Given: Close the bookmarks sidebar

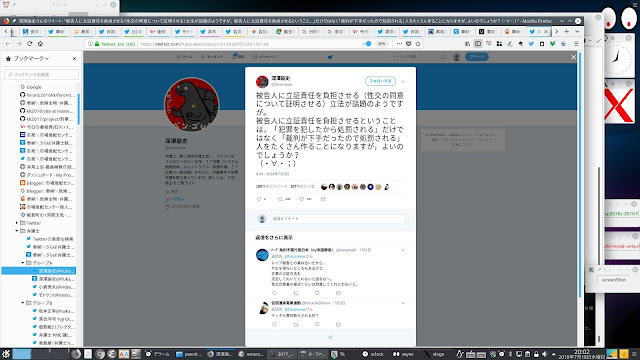Looking at the screenshot, I should click(74, 59).
